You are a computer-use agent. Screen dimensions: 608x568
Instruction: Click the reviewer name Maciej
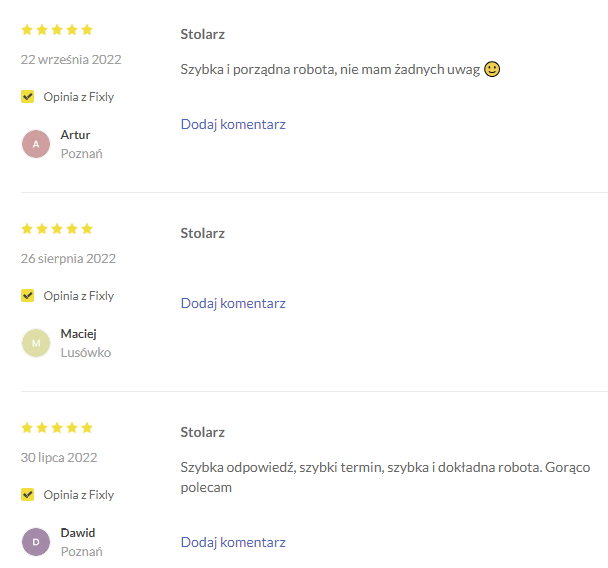coord(78,334)
